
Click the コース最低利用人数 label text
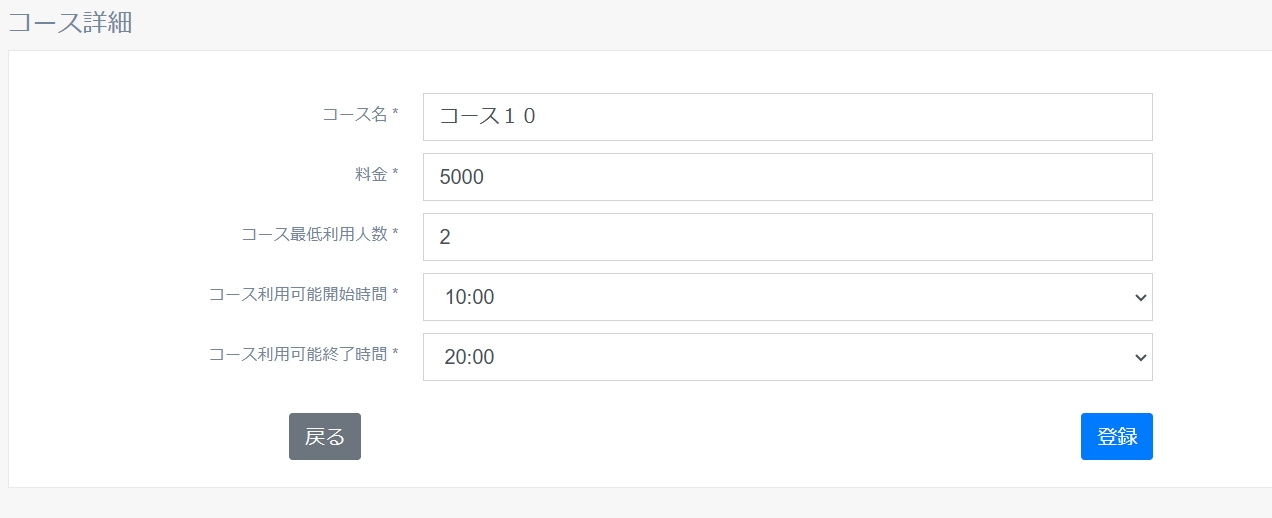(320, 234)
